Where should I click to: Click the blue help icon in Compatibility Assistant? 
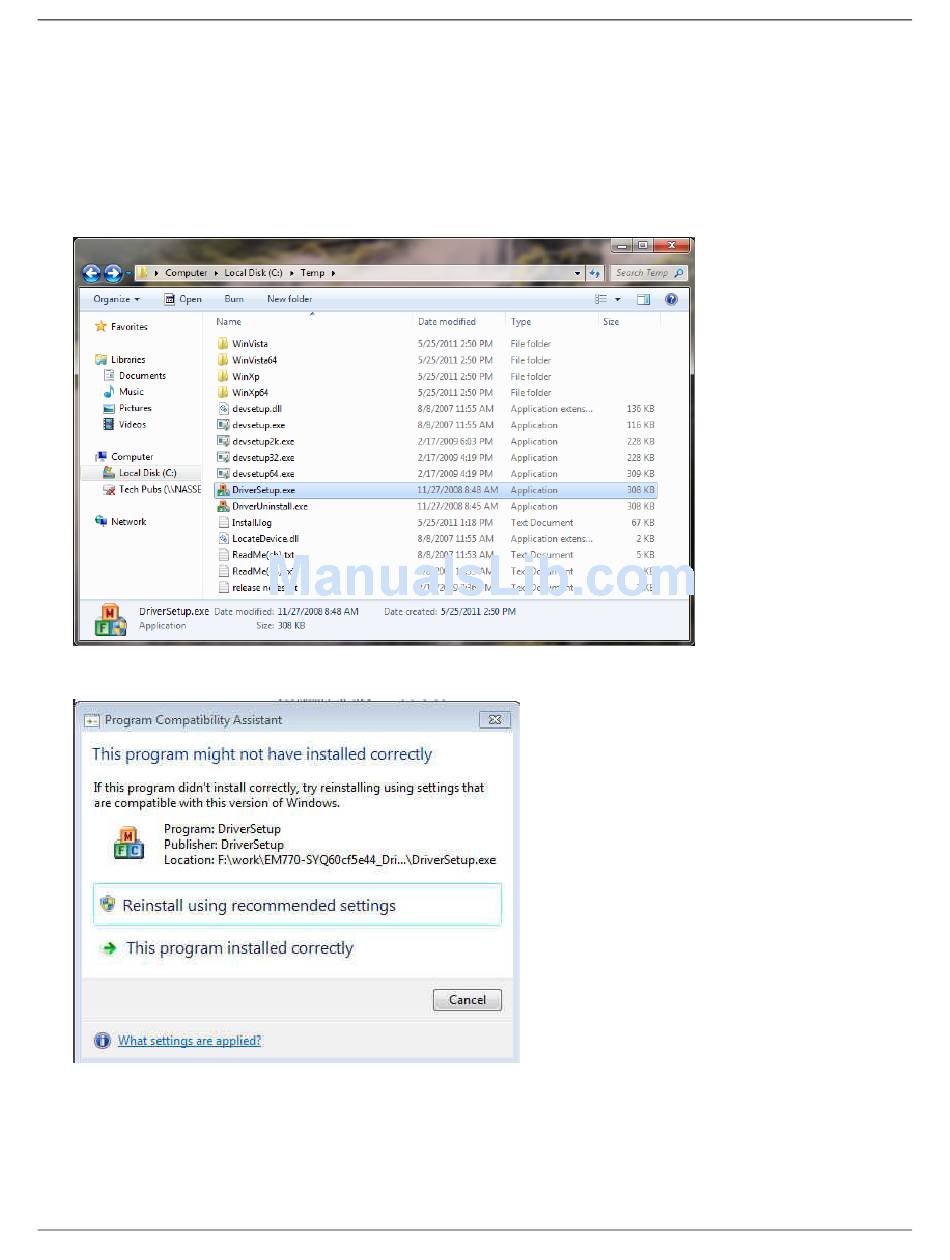coord(102,1041)
